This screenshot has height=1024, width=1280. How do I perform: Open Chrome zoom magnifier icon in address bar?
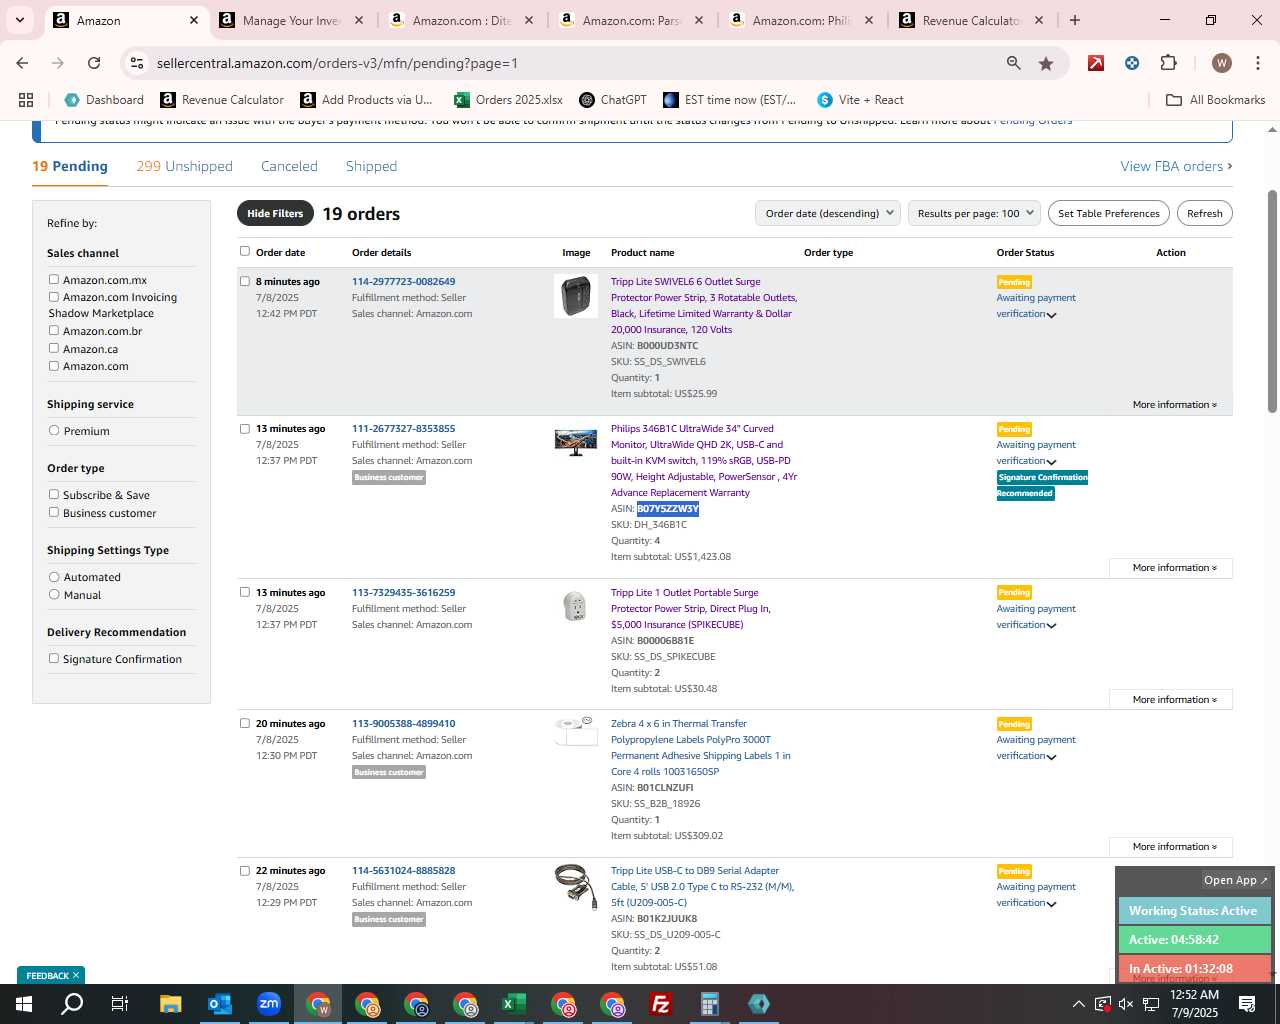point(1014,63)
